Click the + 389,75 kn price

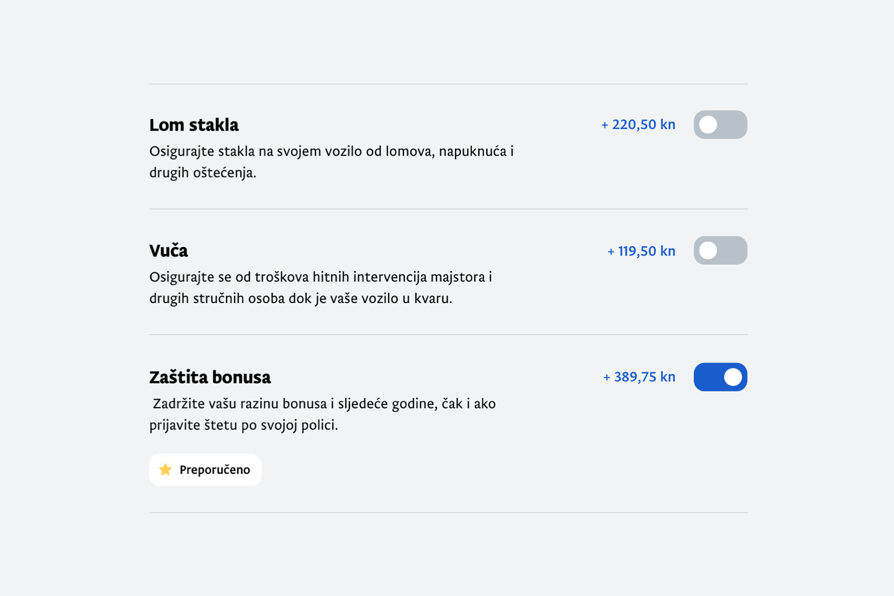point(639,377)
